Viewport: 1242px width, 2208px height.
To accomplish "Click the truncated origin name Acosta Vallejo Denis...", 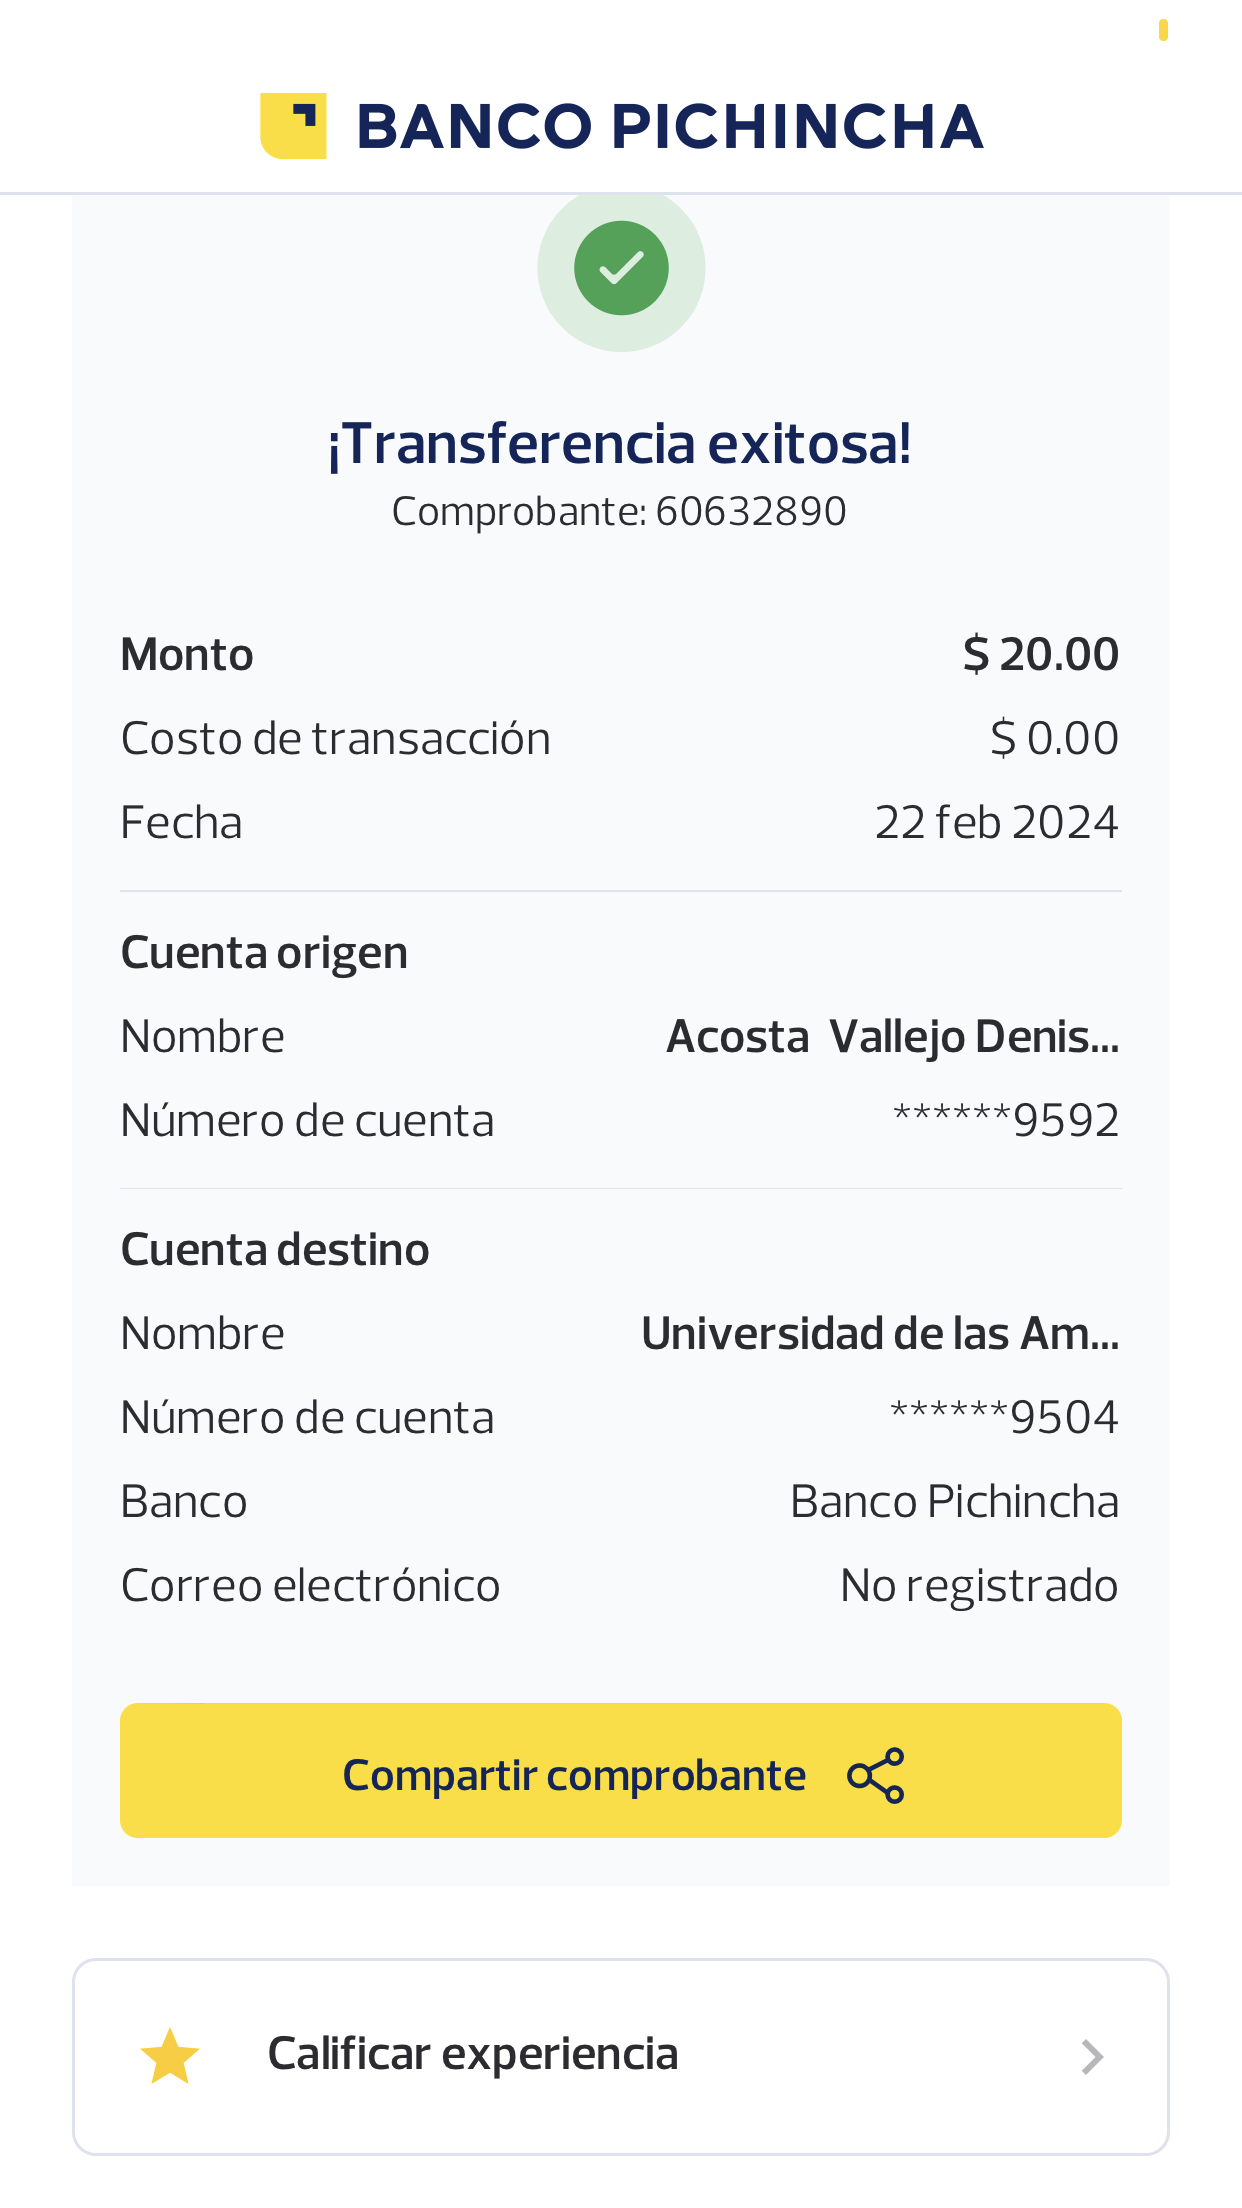I will (892, 1037).
